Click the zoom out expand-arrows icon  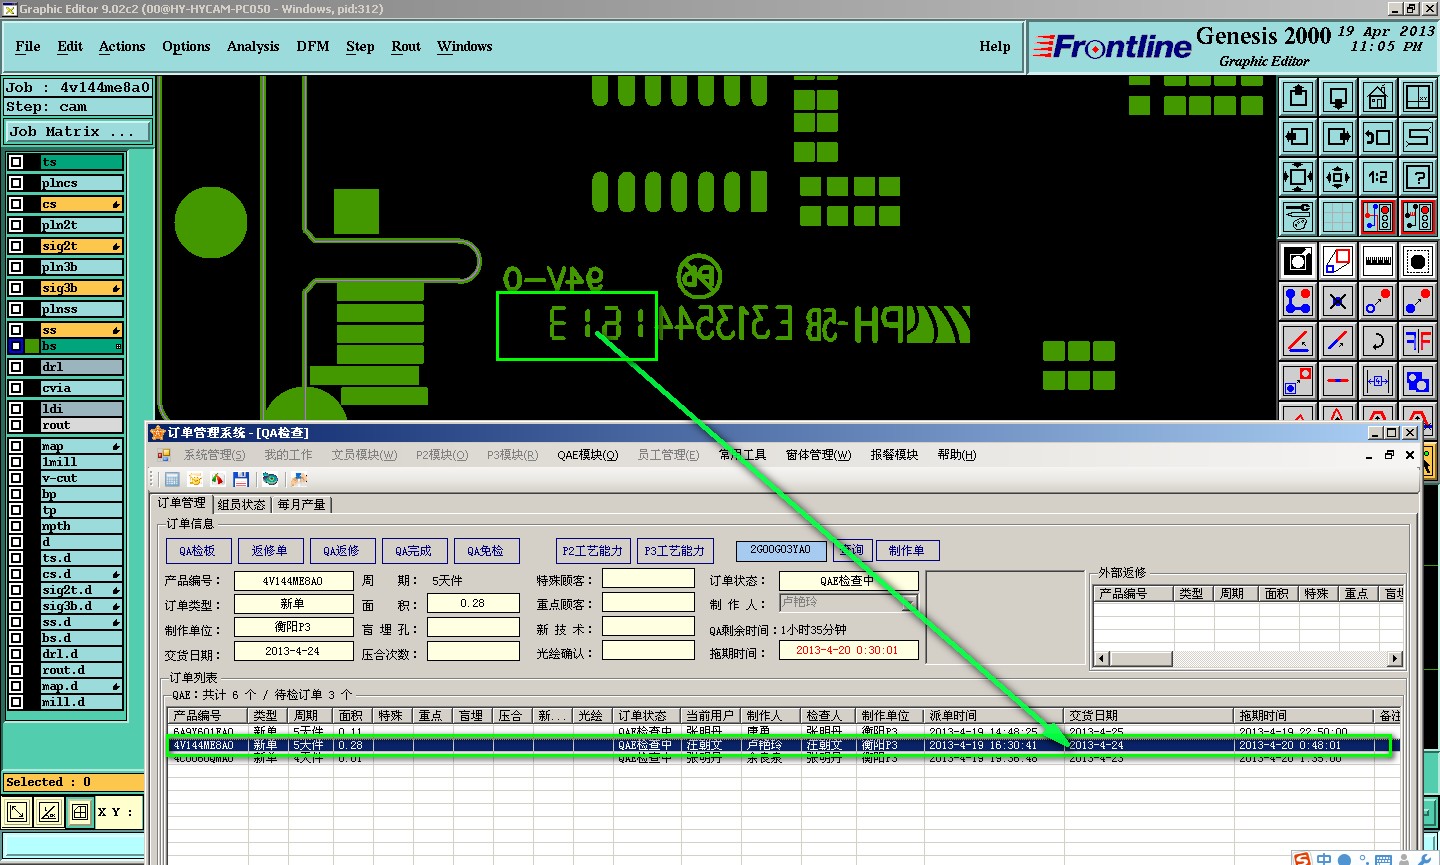1298,177
